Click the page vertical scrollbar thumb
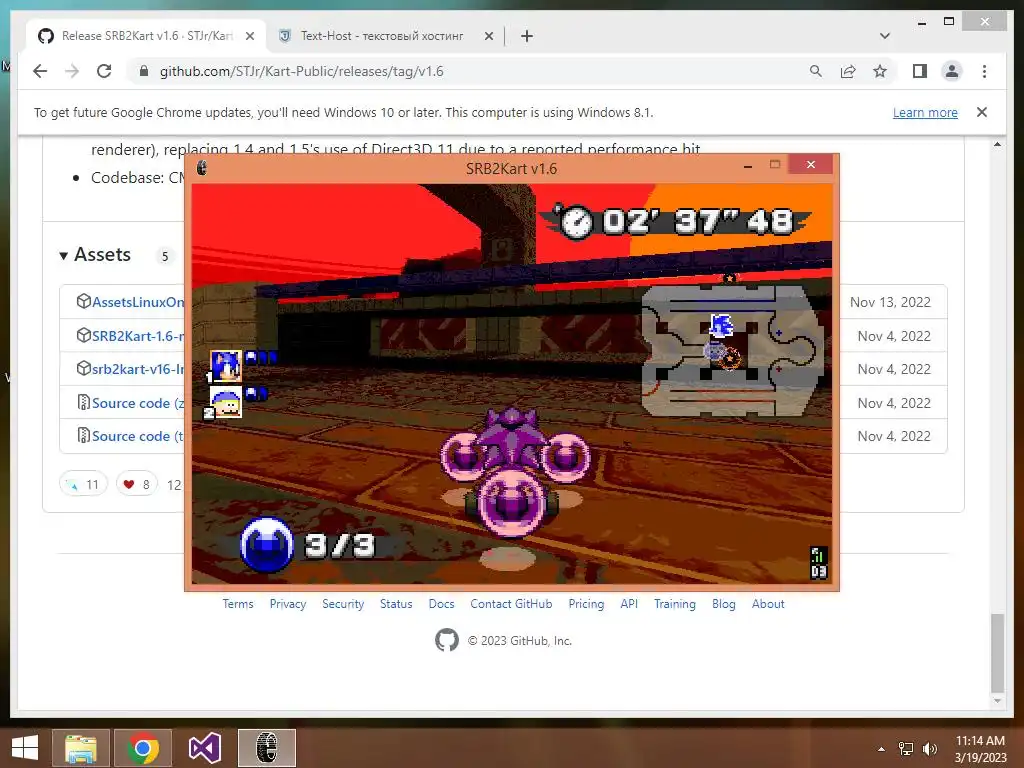1024x768 pixels. [x=997, y=652]
